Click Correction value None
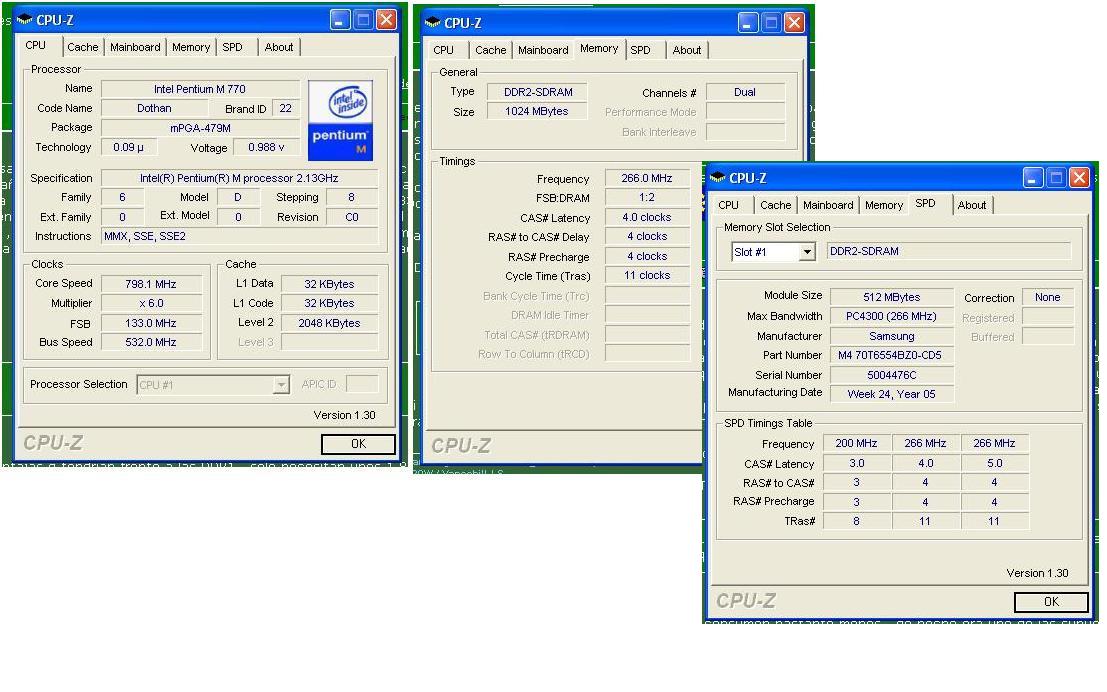 [1048, 297]
